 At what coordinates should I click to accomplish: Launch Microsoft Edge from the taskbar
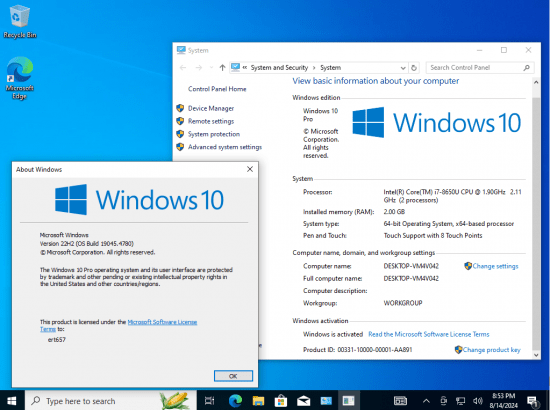tap(235, 401)
